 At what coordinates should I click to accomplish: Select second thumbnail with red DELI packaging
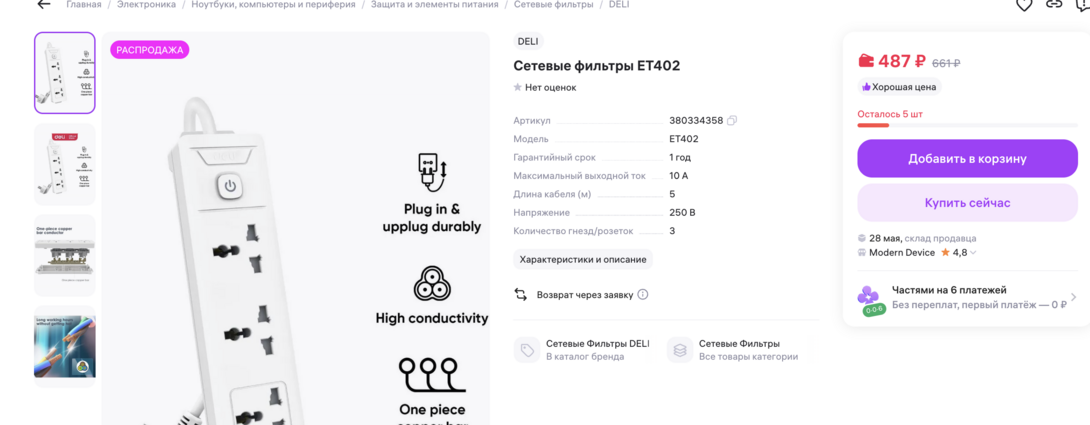65,164
